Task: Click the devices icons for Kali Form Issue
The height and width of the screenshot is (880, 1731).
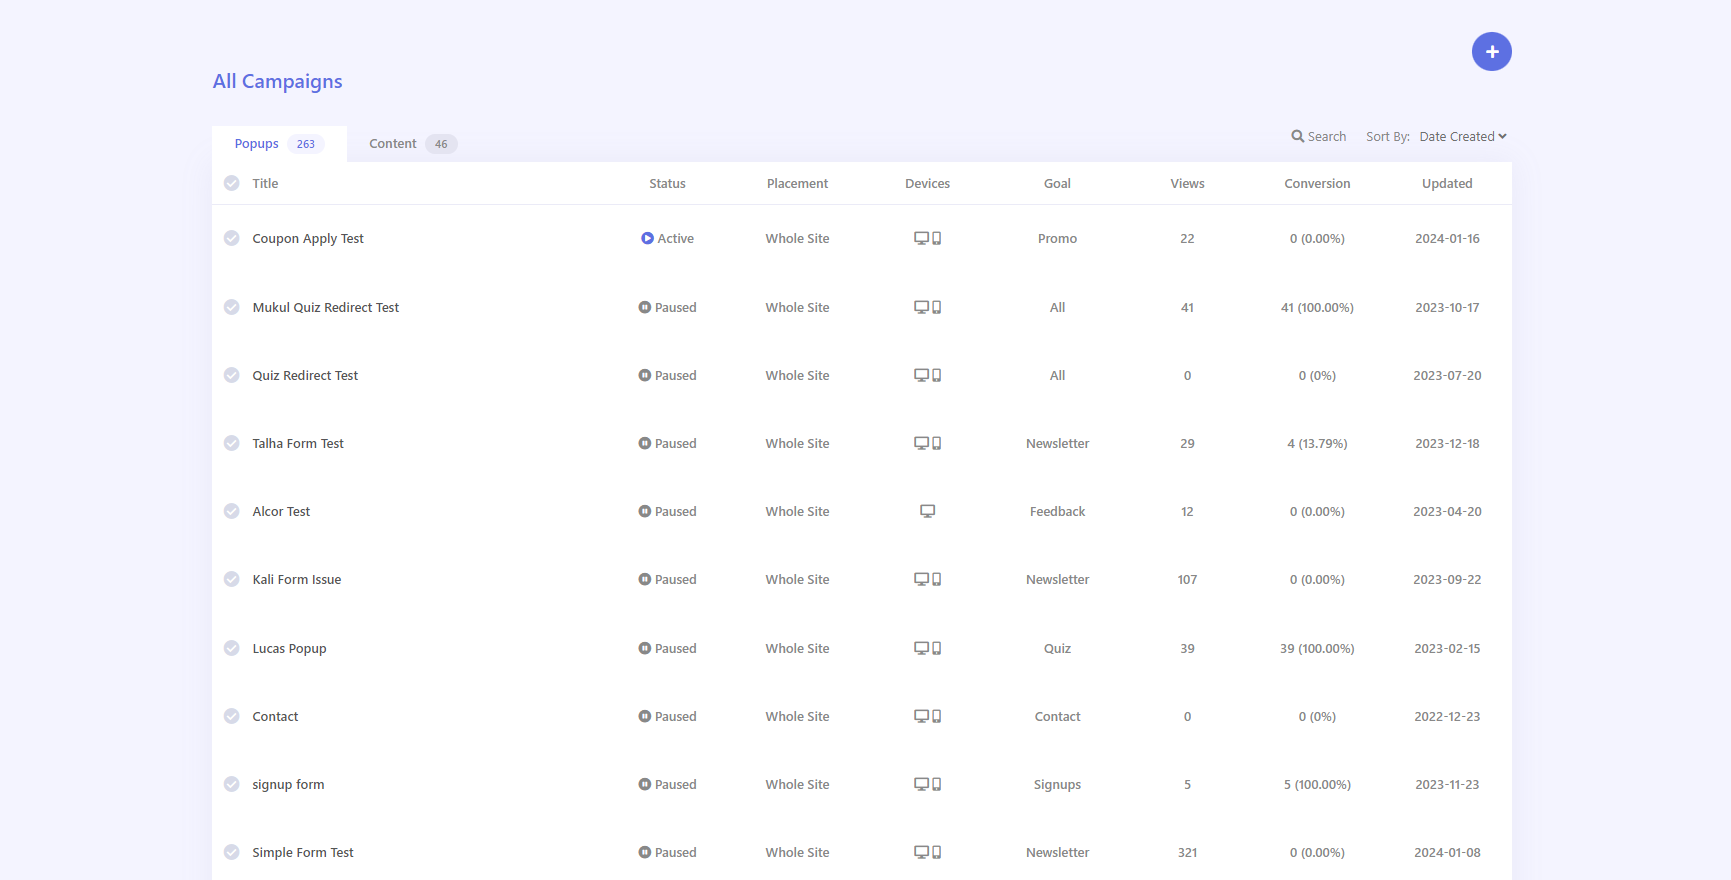Action: (927, 579)
